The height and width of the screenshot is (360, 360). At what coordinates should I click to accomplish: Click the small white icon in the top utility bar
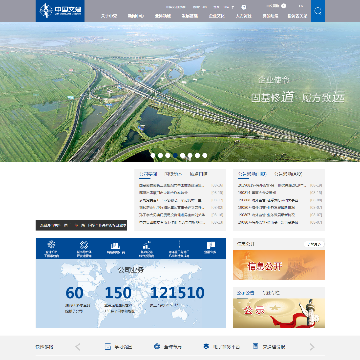pyautogui.click(x=244, y=7)
